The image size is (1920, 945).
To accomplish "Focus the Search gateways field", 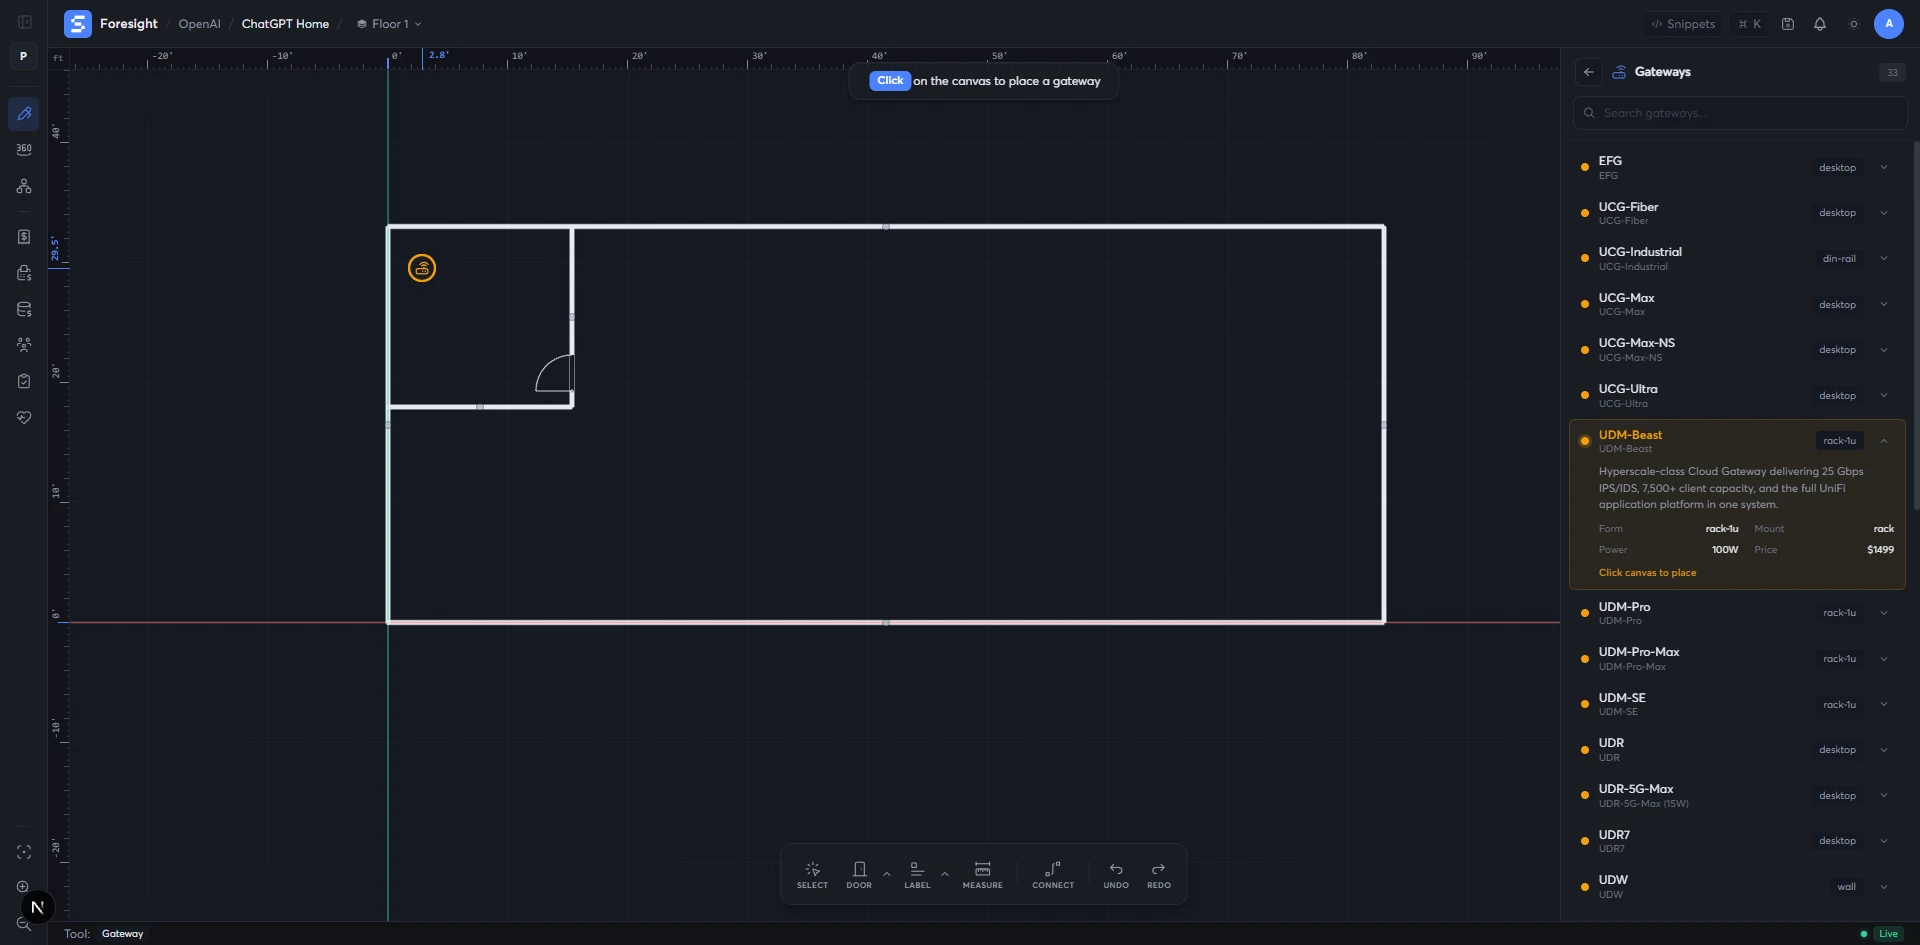I will point(1739,113).
